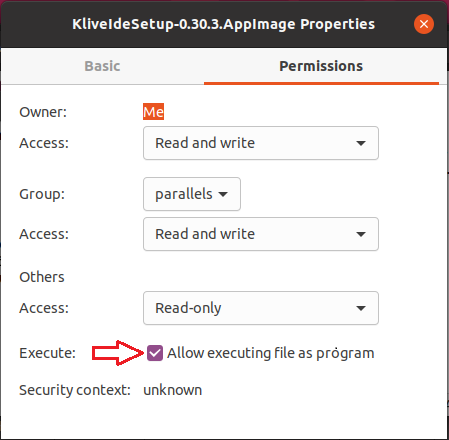Viewport: 449px width, 440px height.
Task: Select the Permissions tab
Action: 321,66
